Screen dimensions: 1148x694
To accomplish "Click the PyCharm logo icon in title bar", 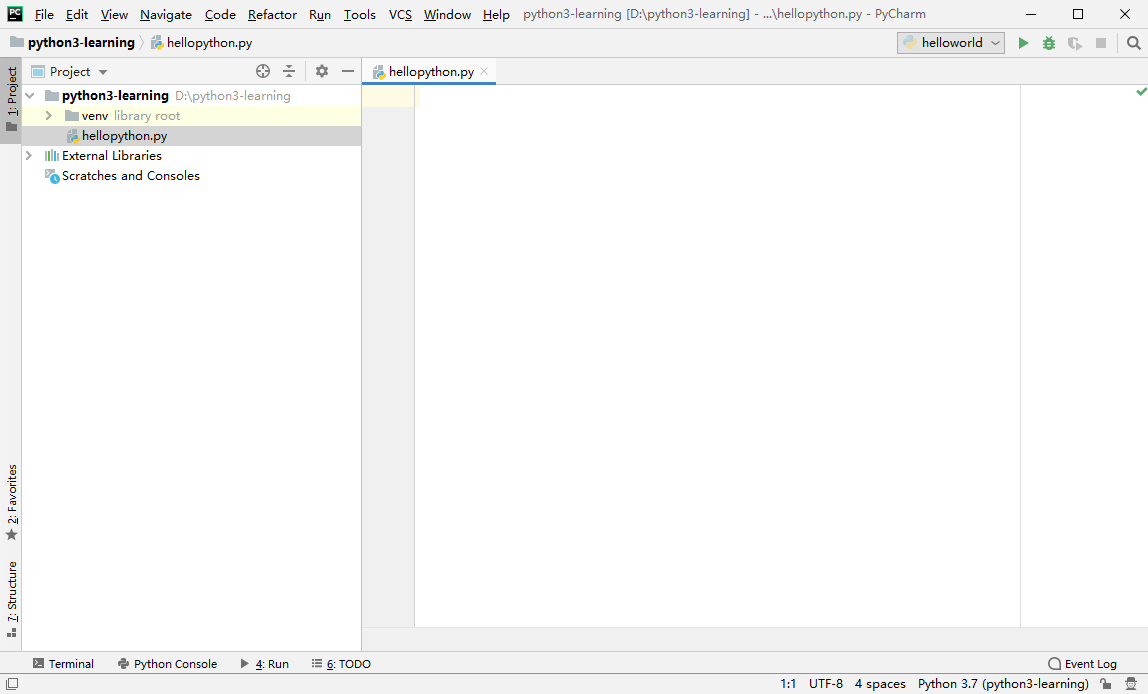I will [15, 14].
